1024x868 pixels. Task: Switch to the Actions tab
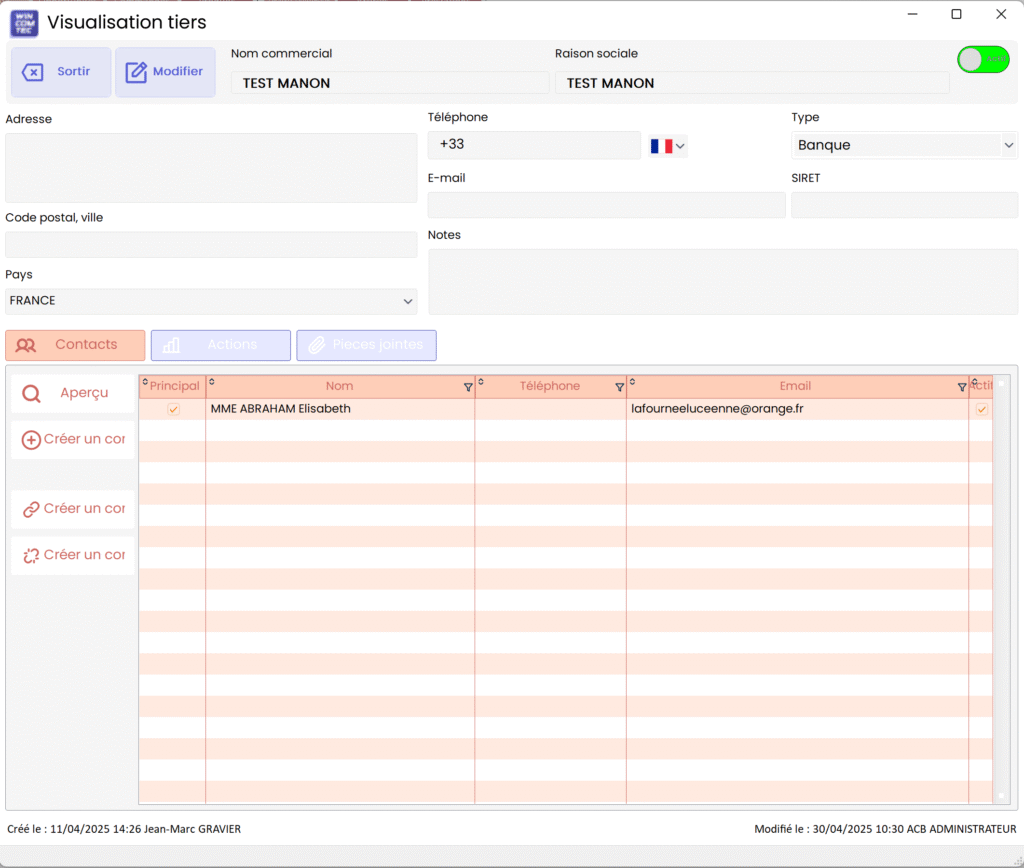221,345
